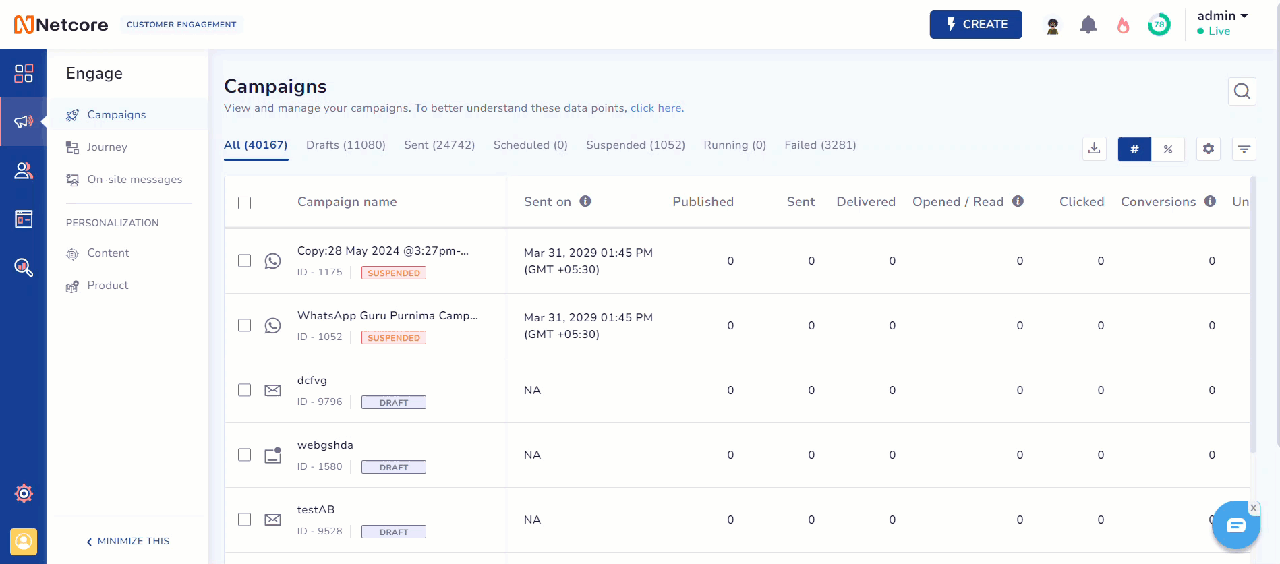The width and height of the screenshot is (1280, 564).
Task: Open the settings gear icon in sidebar
Action: point(23,493)
